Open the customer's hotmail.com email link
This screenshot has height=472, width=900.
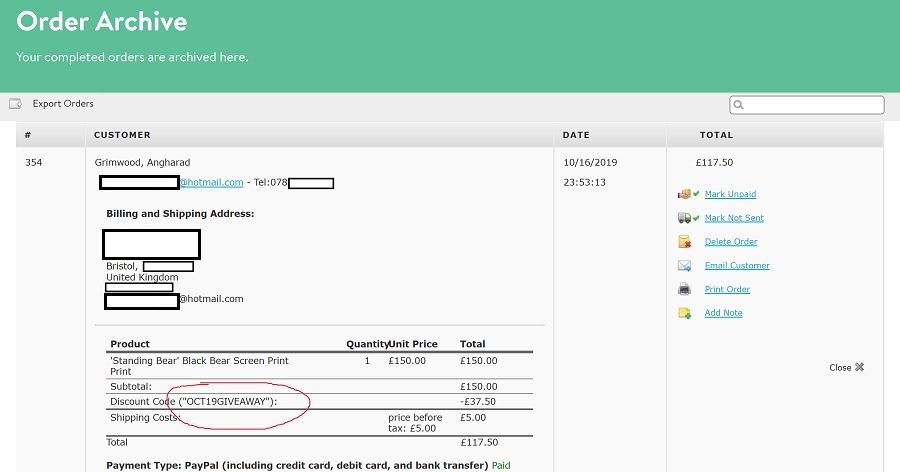click(212, 183)
